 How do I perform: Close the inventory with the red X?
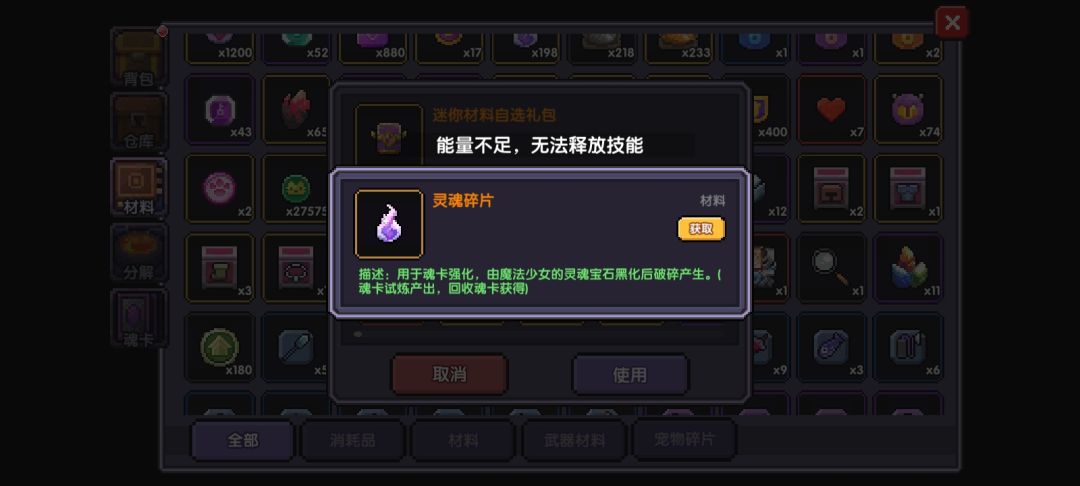(x=952, y=23)
